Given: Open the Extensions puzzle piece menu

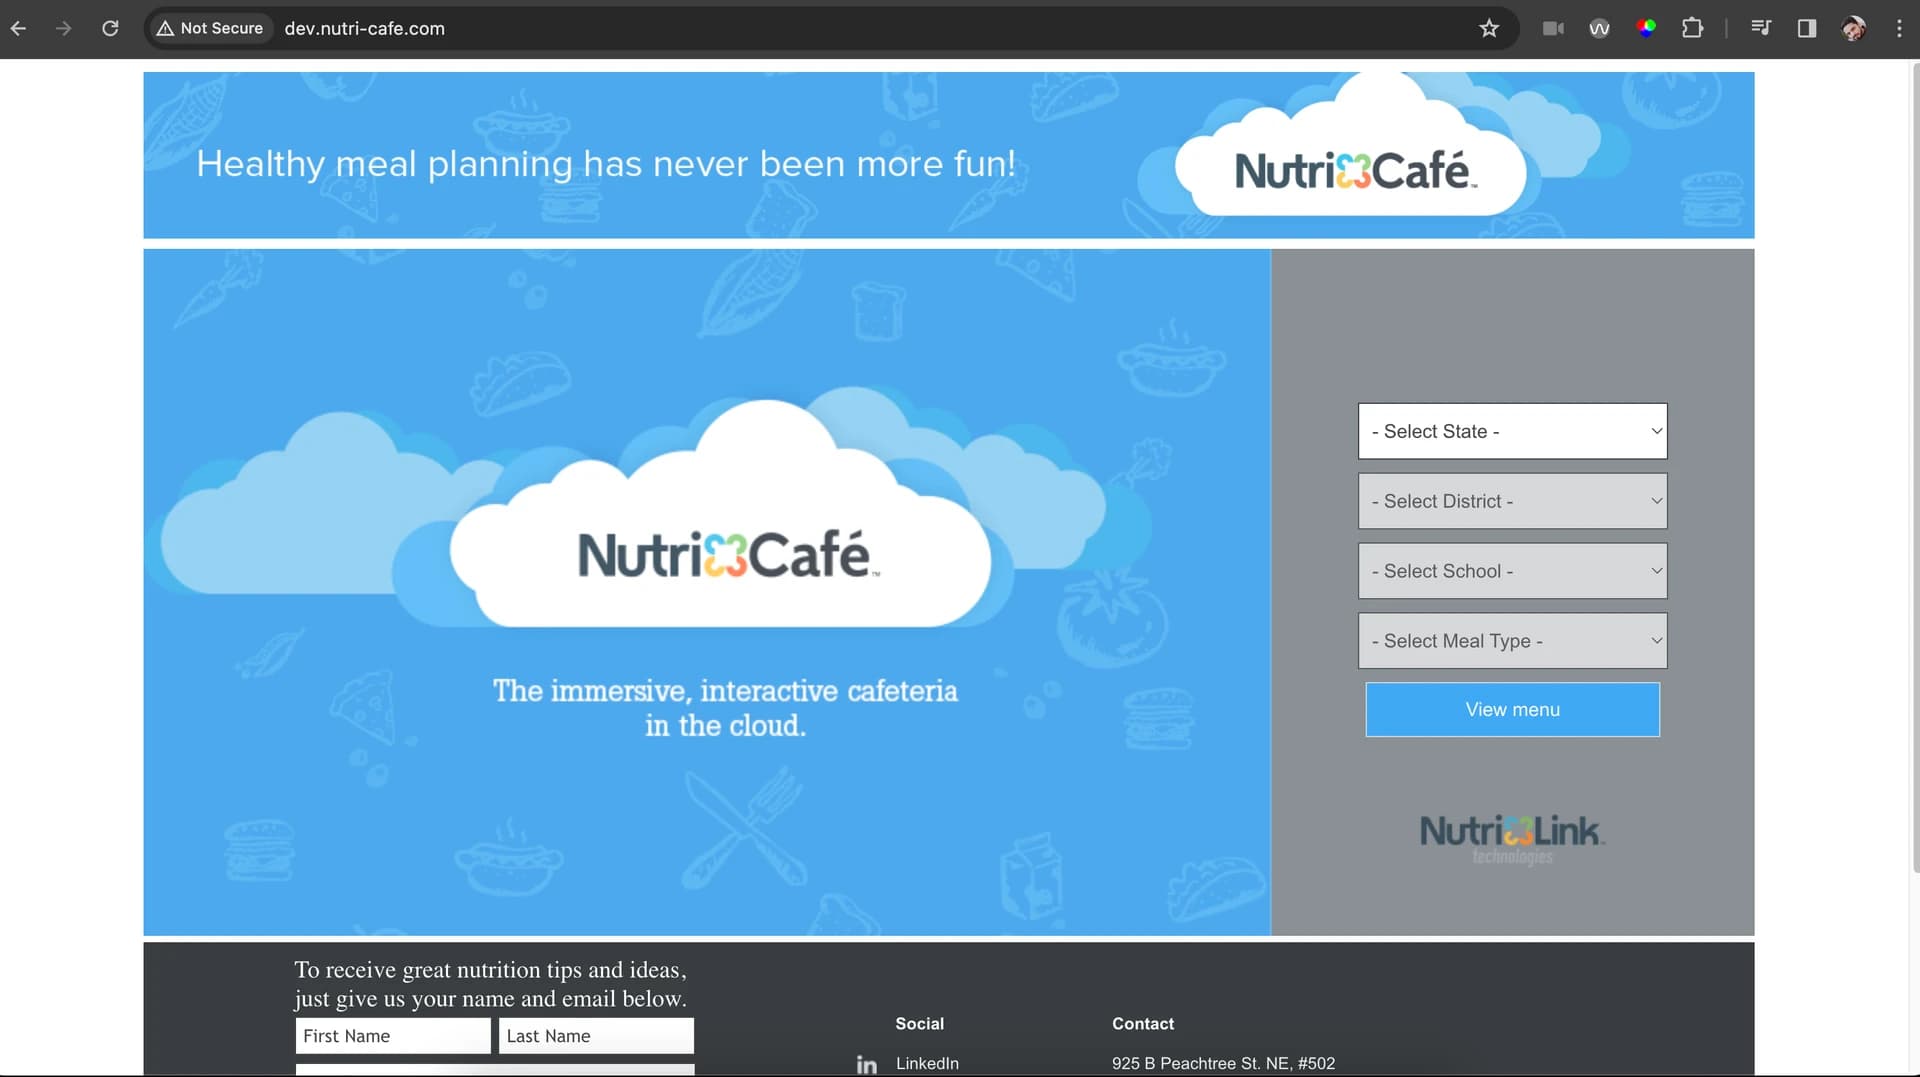Looking at the screenshot, I should (1692, 28).
